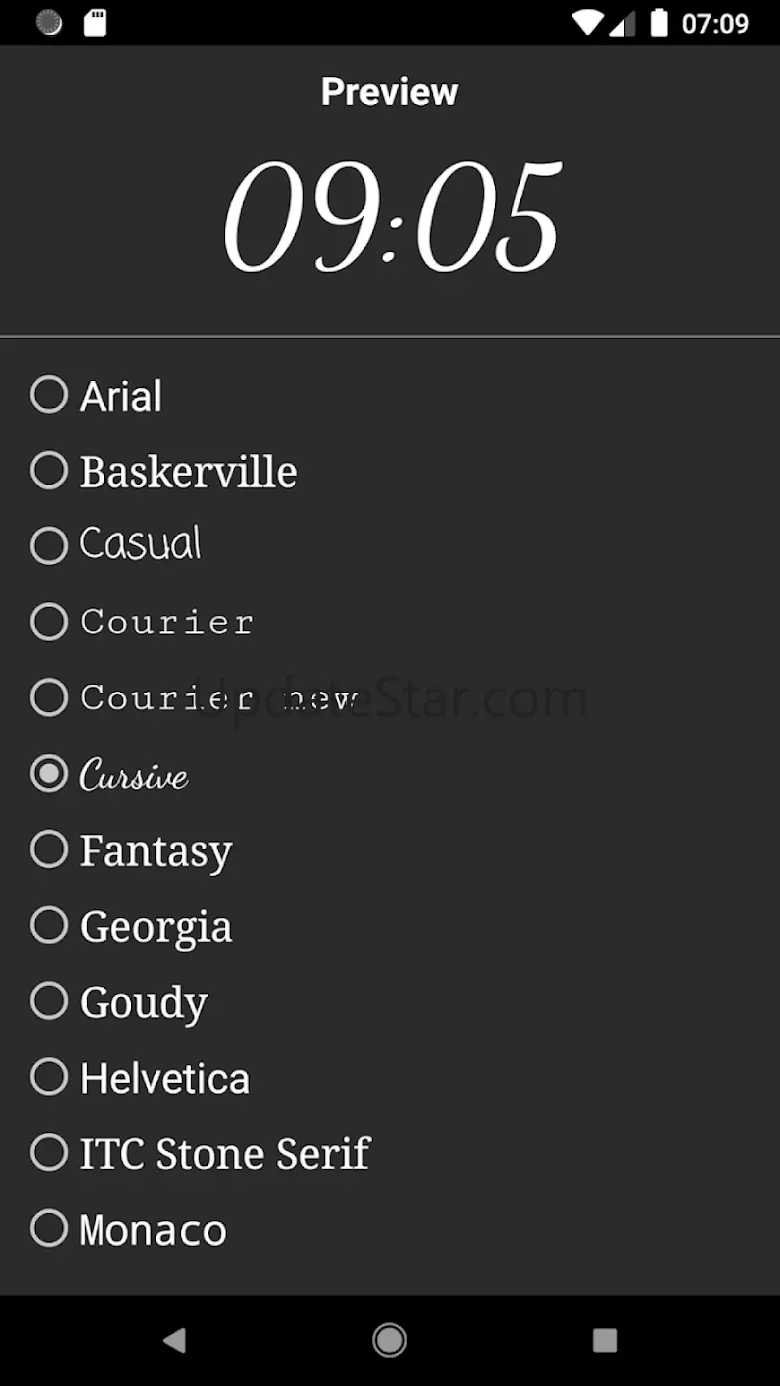Image resolution: width=780 pixels, height=1386 pixels.
Task: Select the Casual font radio button
Action: point(49,546)
